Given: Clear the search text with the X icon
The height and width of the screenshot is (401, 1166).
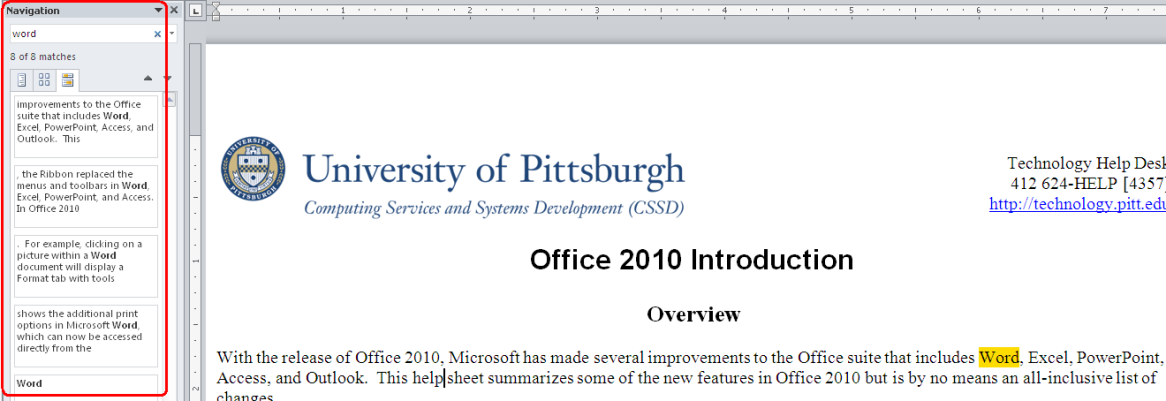Looking at the screenshot, I should point(158,33).
